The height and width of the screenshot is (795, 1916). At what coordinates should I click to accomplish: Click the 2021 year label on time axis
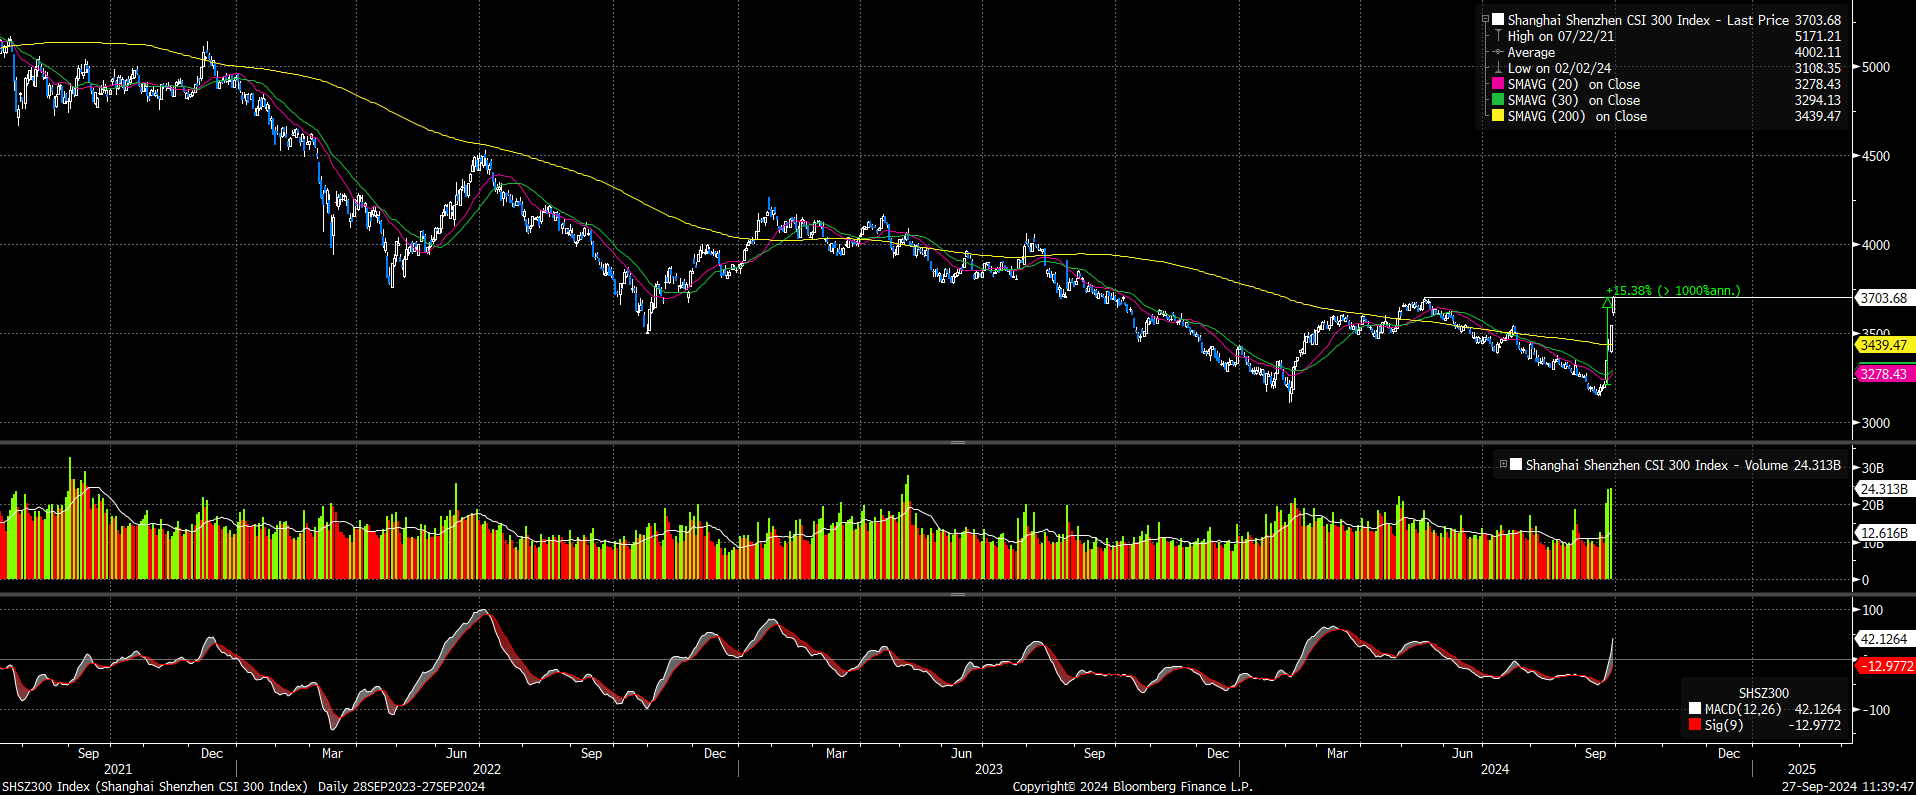pyautogui.click(x=118, y=769)
